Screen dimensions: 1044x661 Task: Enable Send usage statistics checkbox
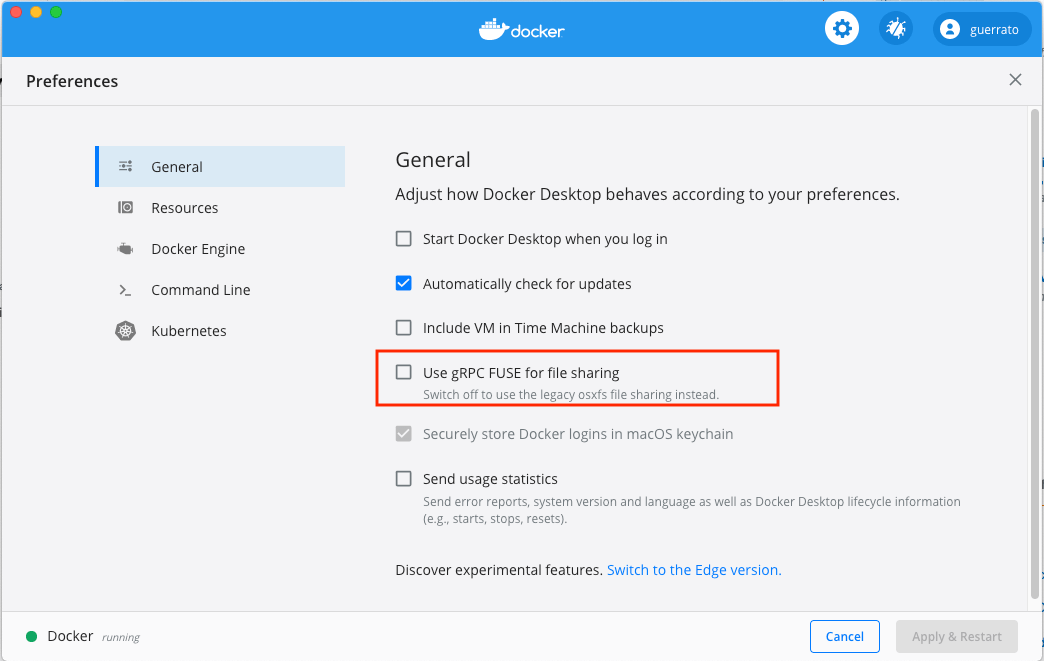(403, 479)
